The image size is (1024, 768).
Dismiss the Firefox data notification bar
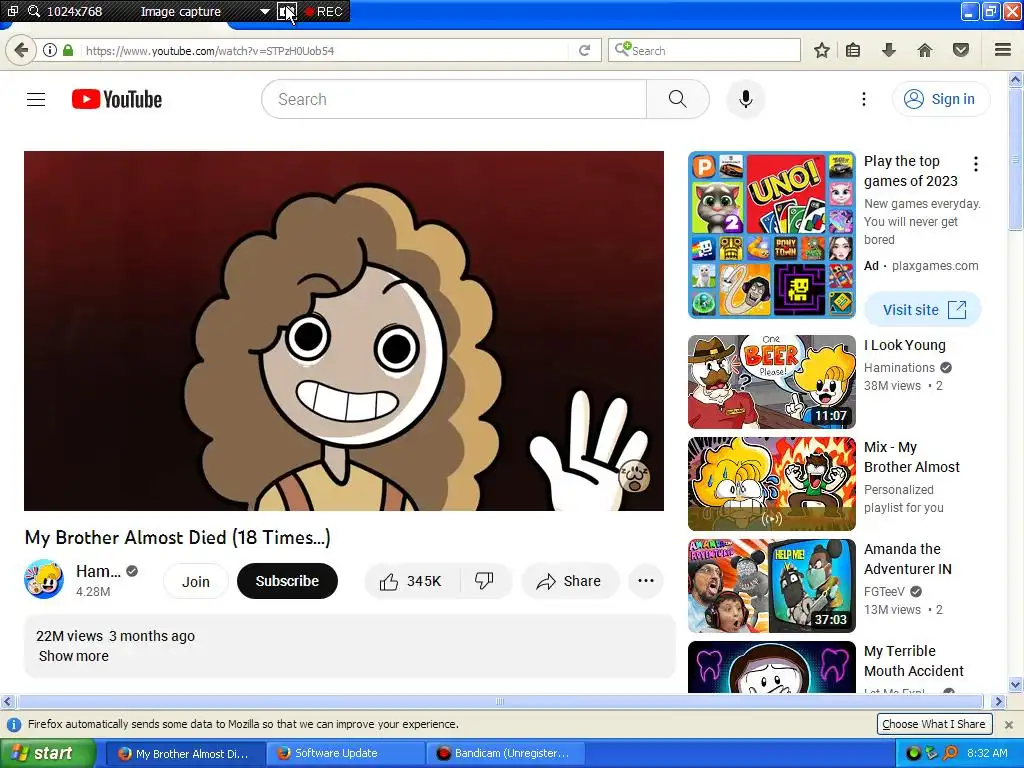click(1009, 724)
